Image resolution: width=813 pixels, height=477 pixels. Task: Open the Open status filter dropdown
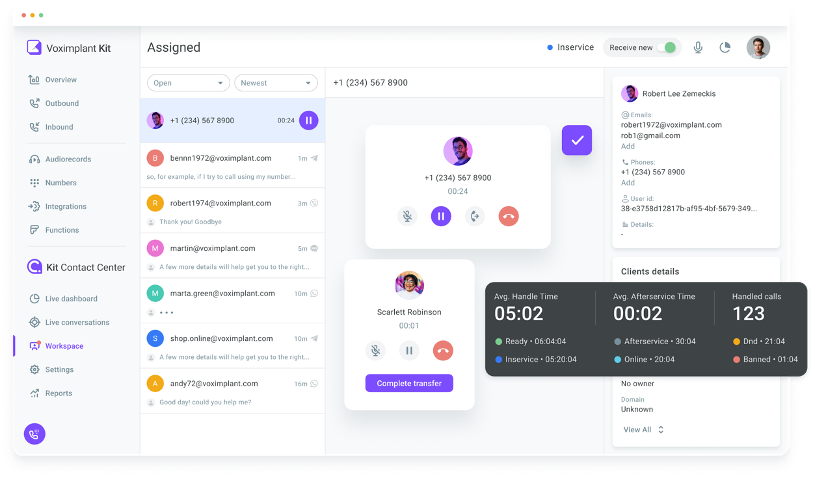click(x=188, y=83)
